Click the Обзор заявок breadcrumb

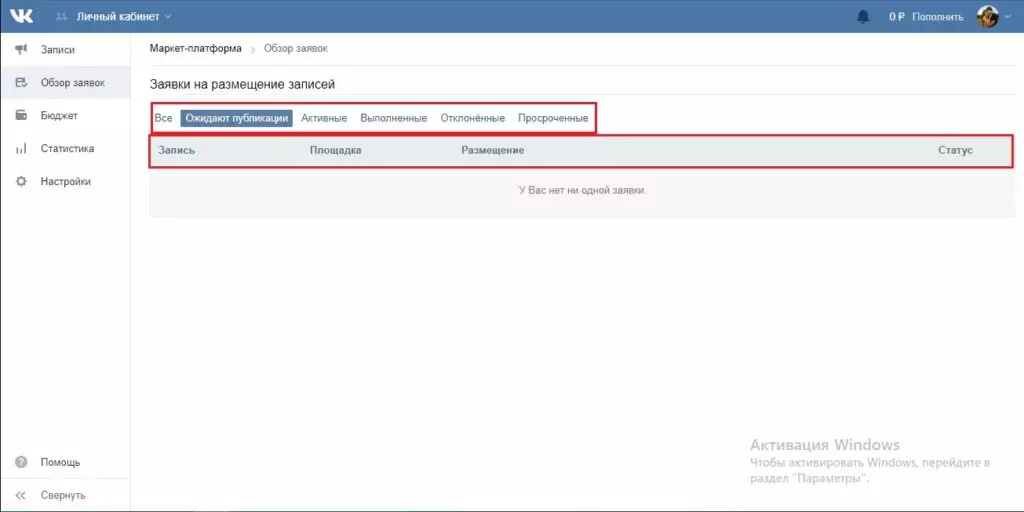tap(296, 48)
